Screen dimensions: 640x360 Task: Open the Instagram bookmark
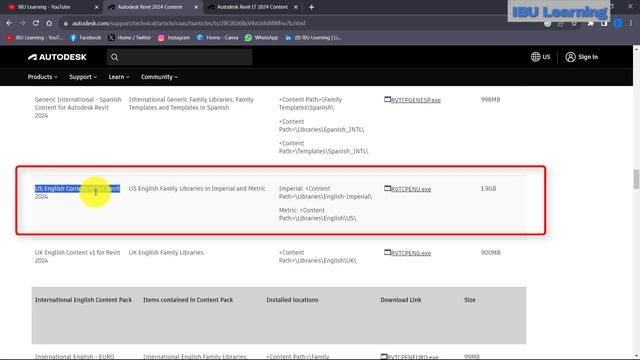[174, 38]
